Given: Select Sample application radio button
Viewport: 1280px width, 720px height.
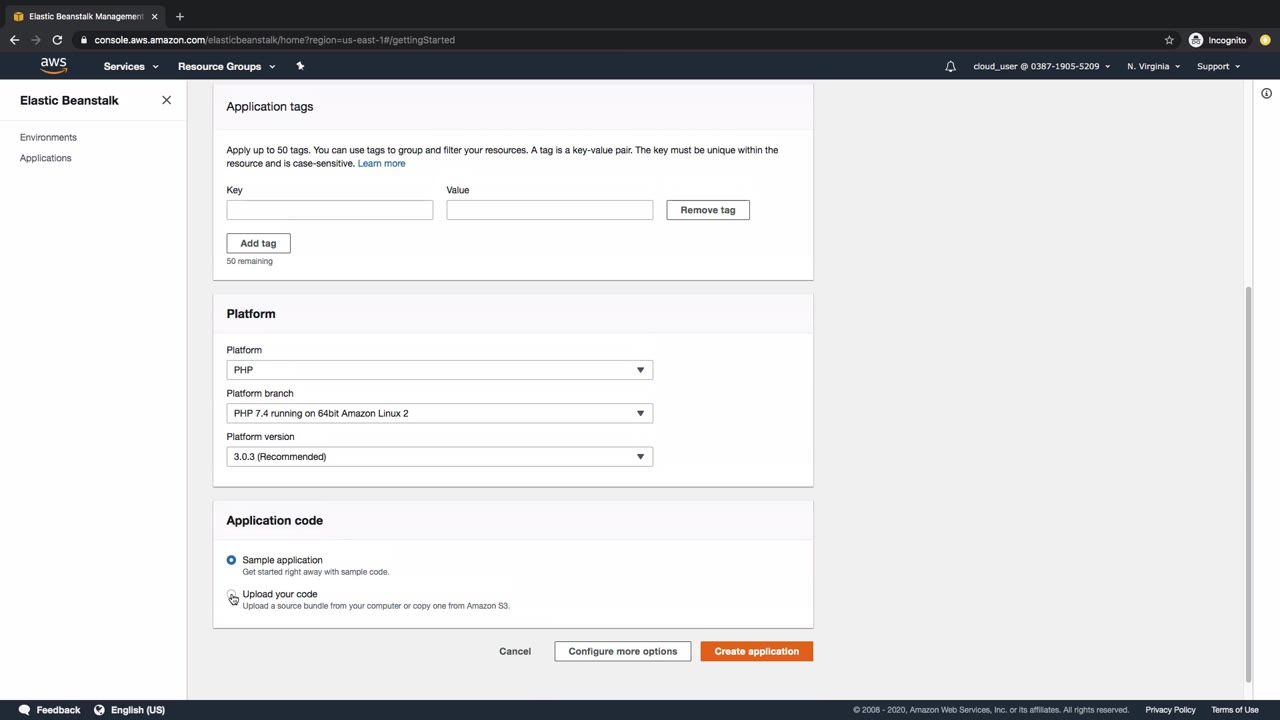Looking at the screenshot, I should pos(231,560).
